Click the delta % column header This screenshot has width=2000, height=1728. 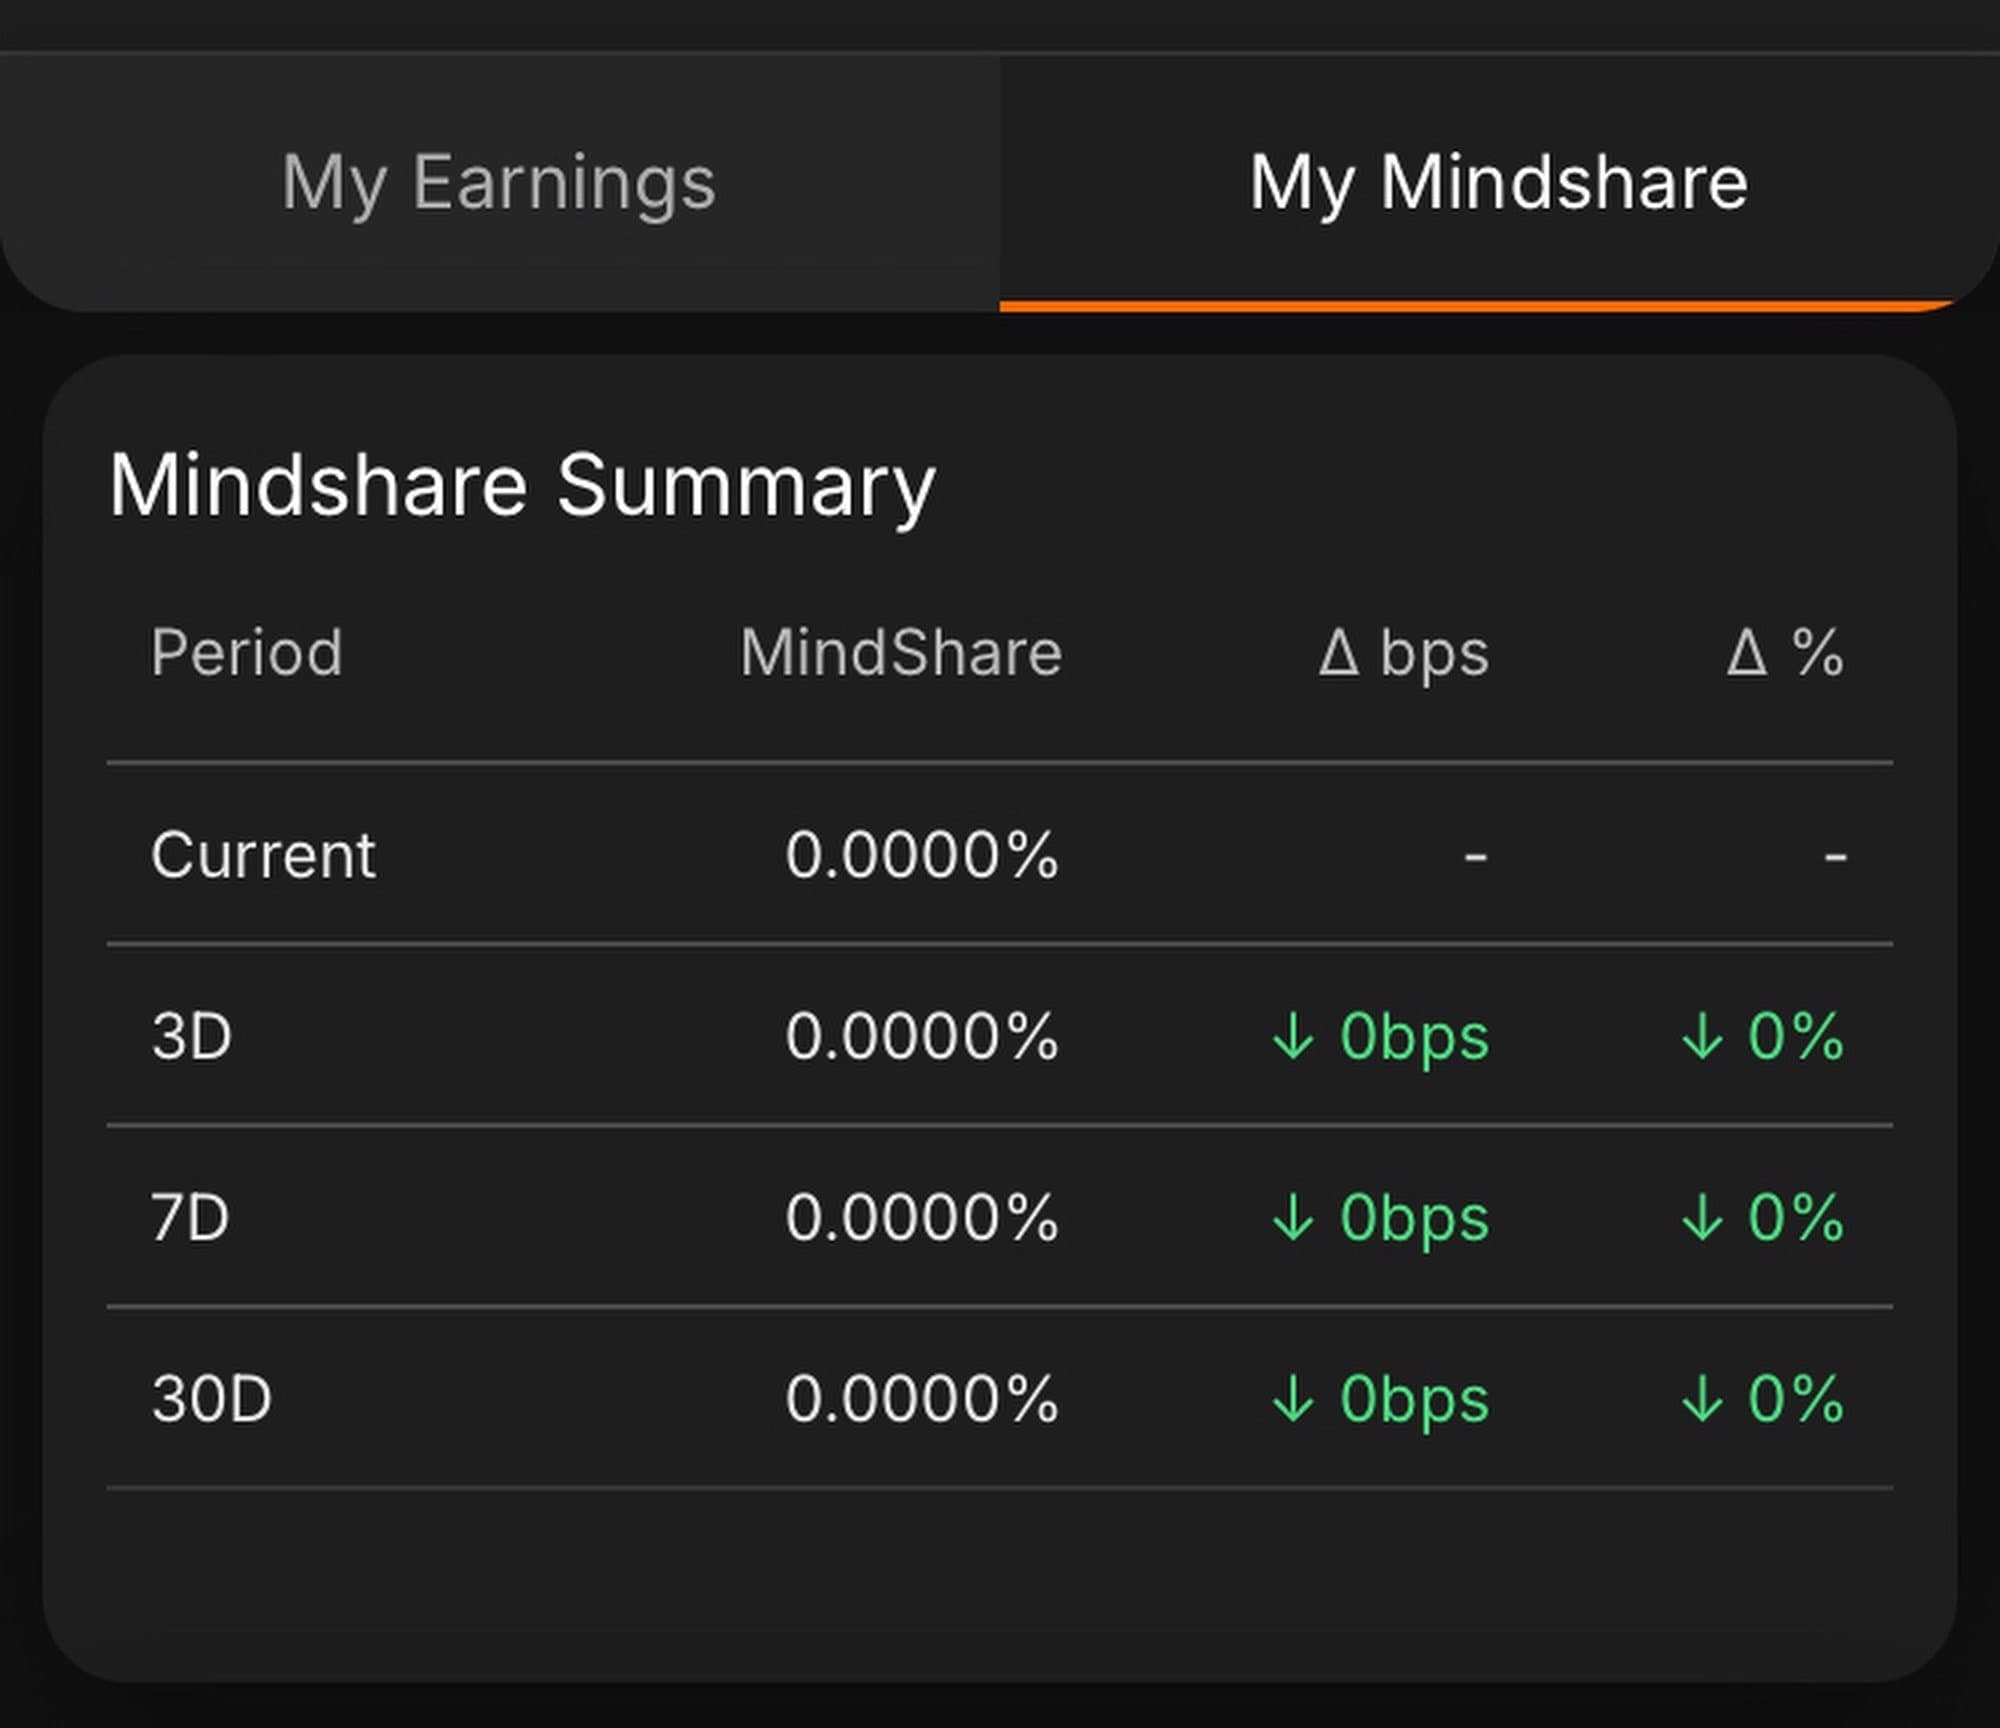coord(1785,654)
